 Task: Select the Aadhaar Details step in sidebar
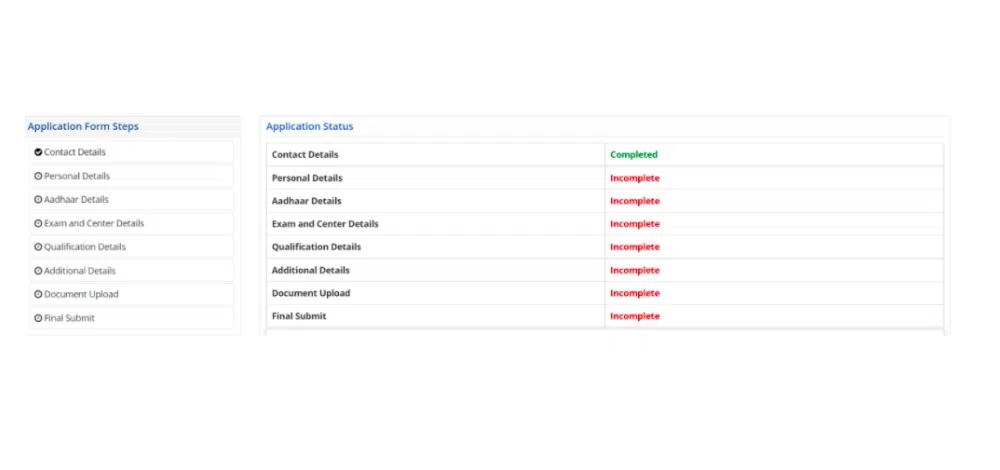(x=76, y=200)
